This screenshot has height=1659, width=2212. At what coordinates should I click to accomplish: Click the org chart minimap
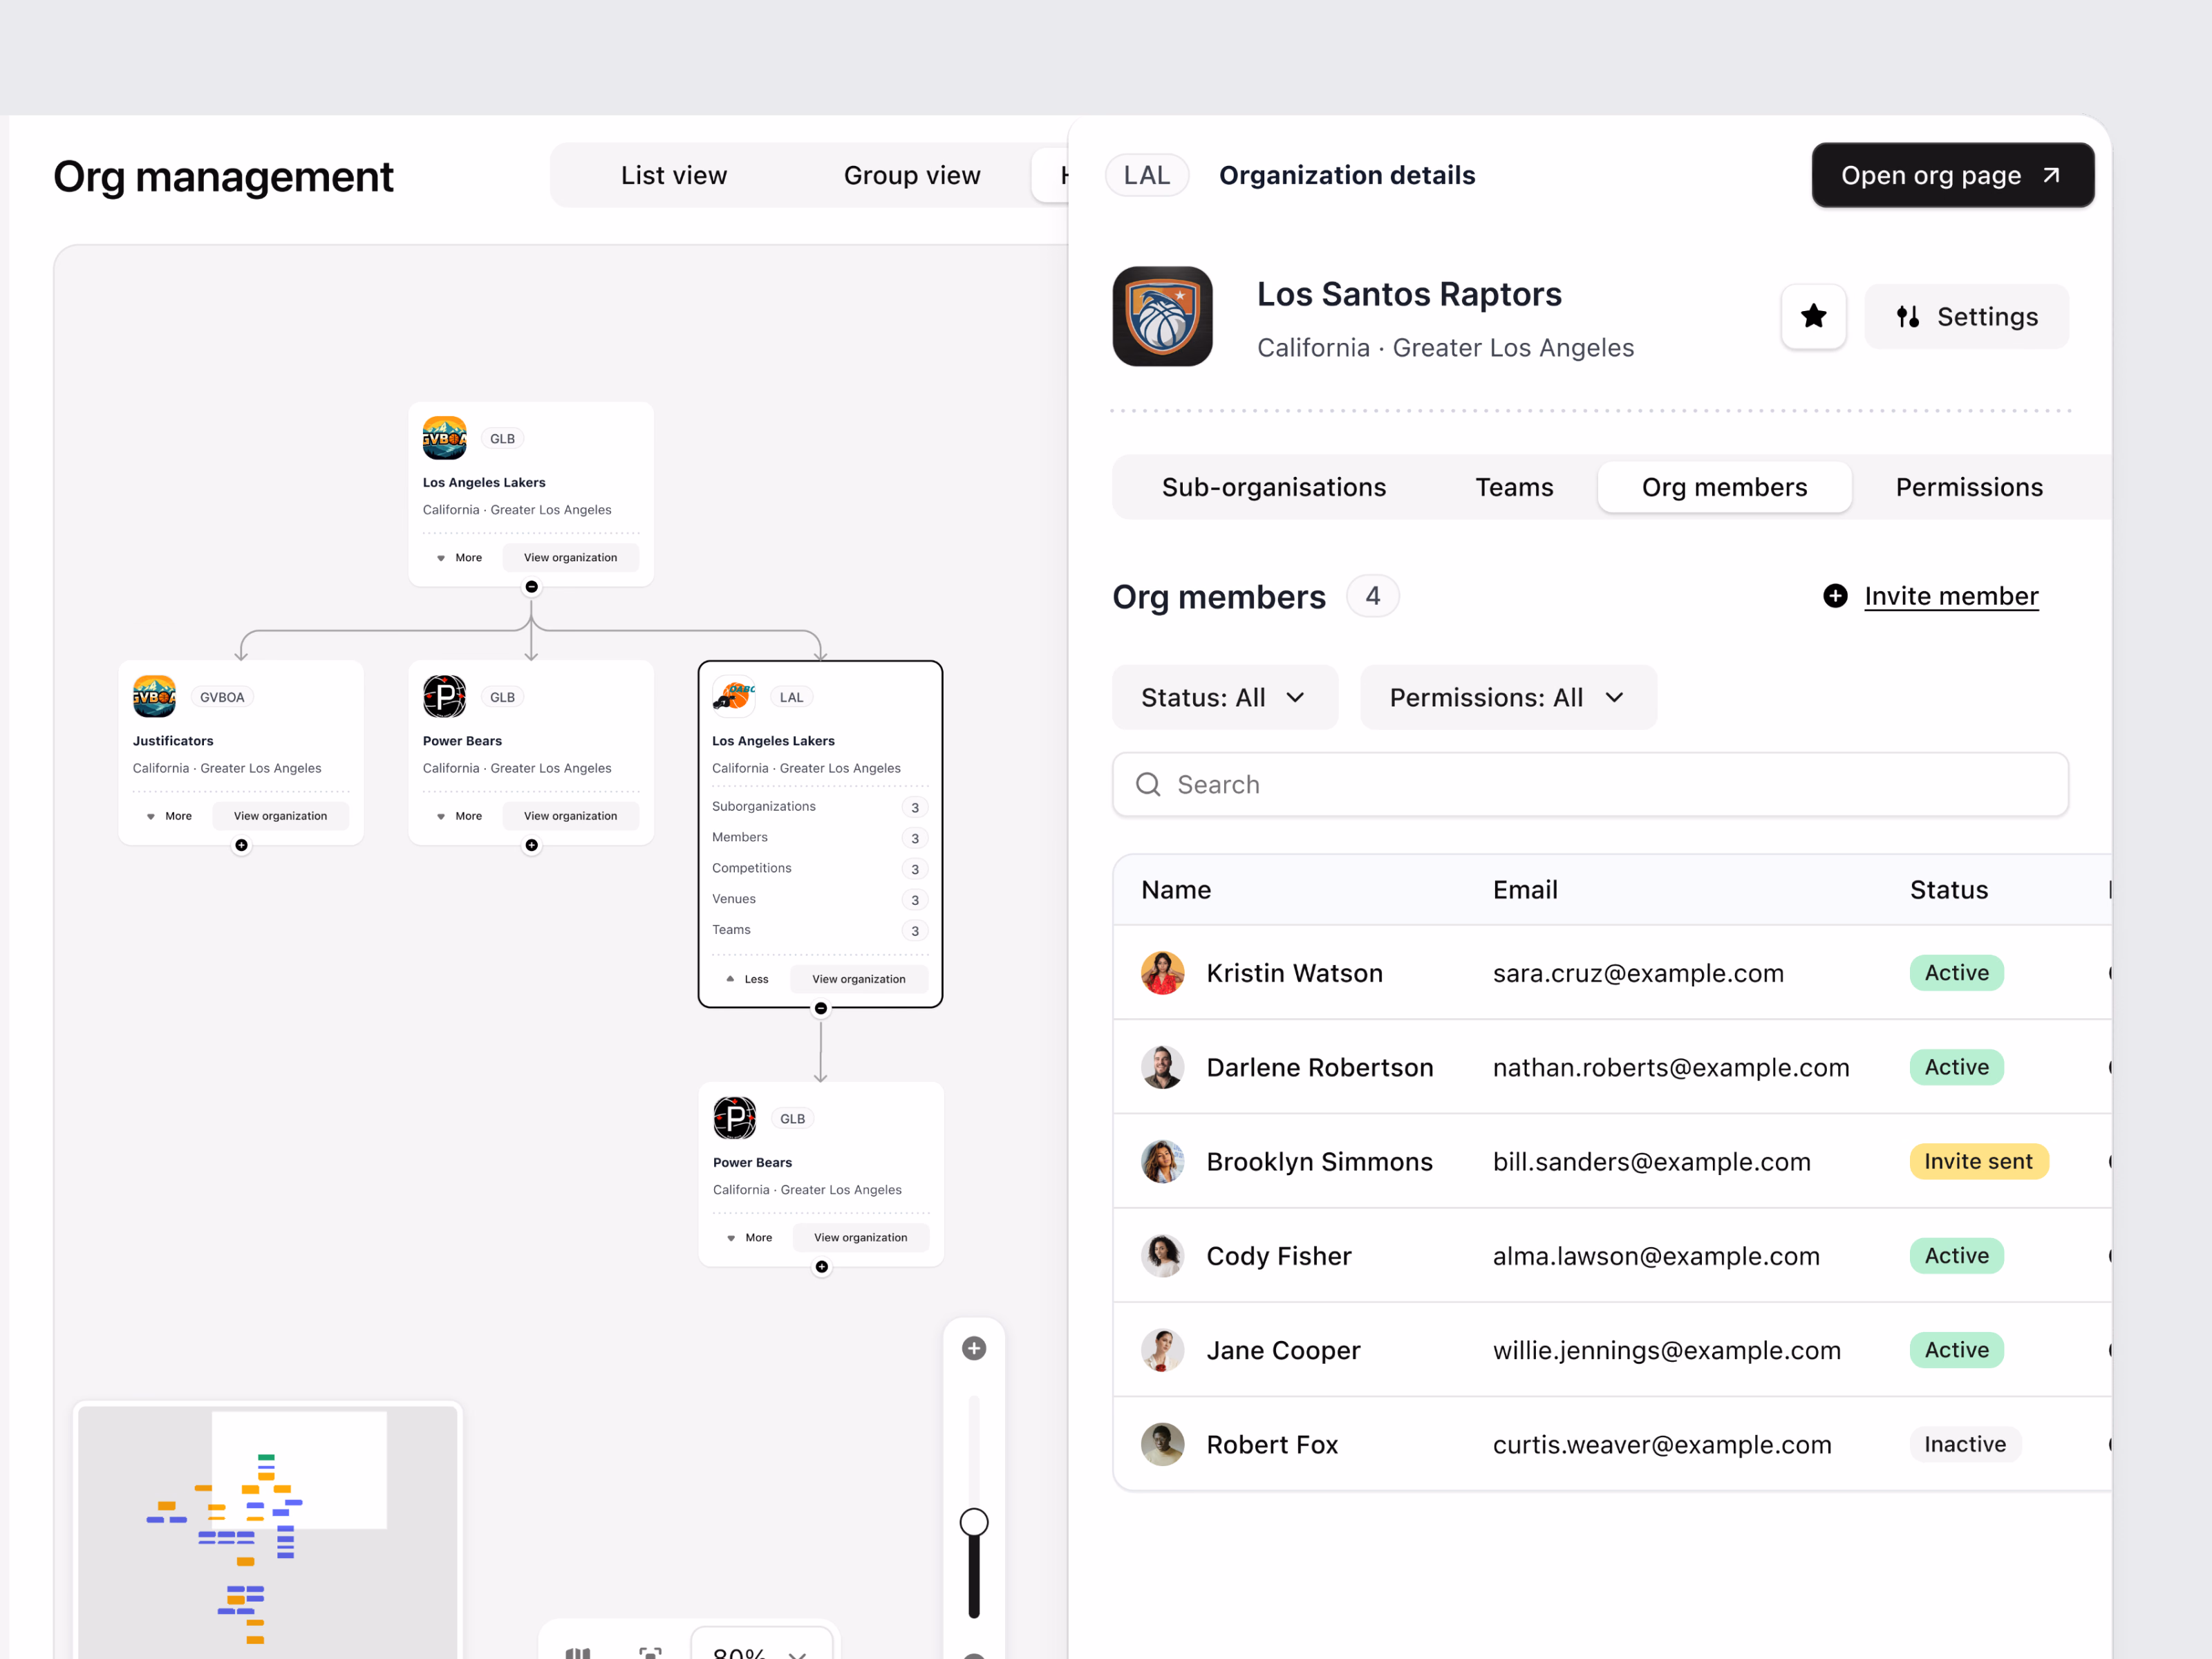(x=267, y=1531)
